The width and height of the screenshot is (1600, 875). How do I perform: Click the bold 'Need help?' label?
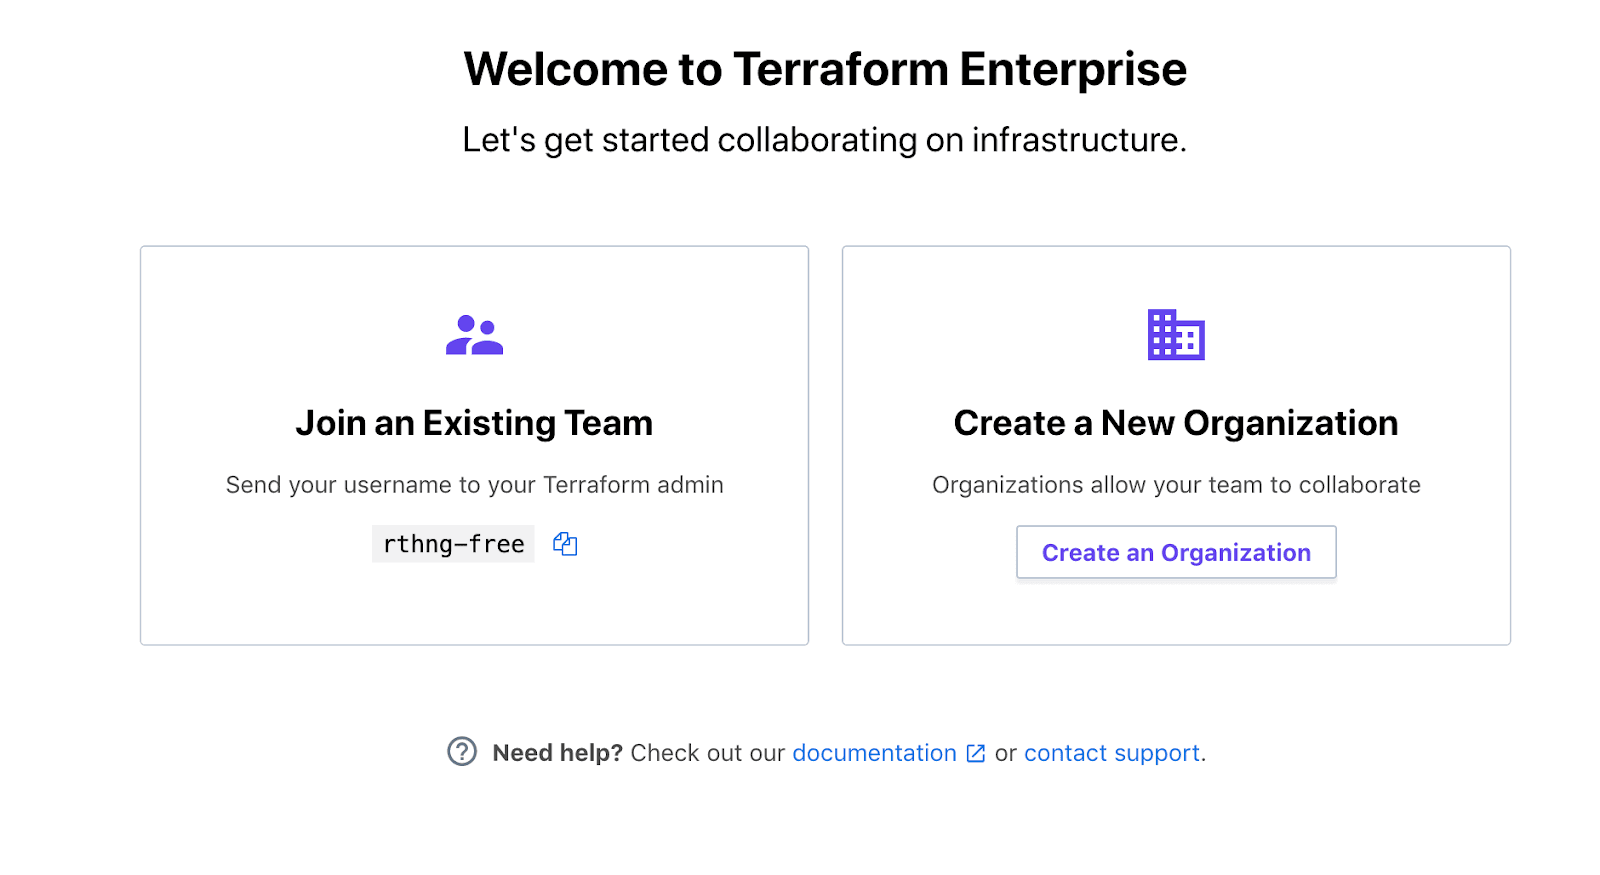tap(557, 753)
